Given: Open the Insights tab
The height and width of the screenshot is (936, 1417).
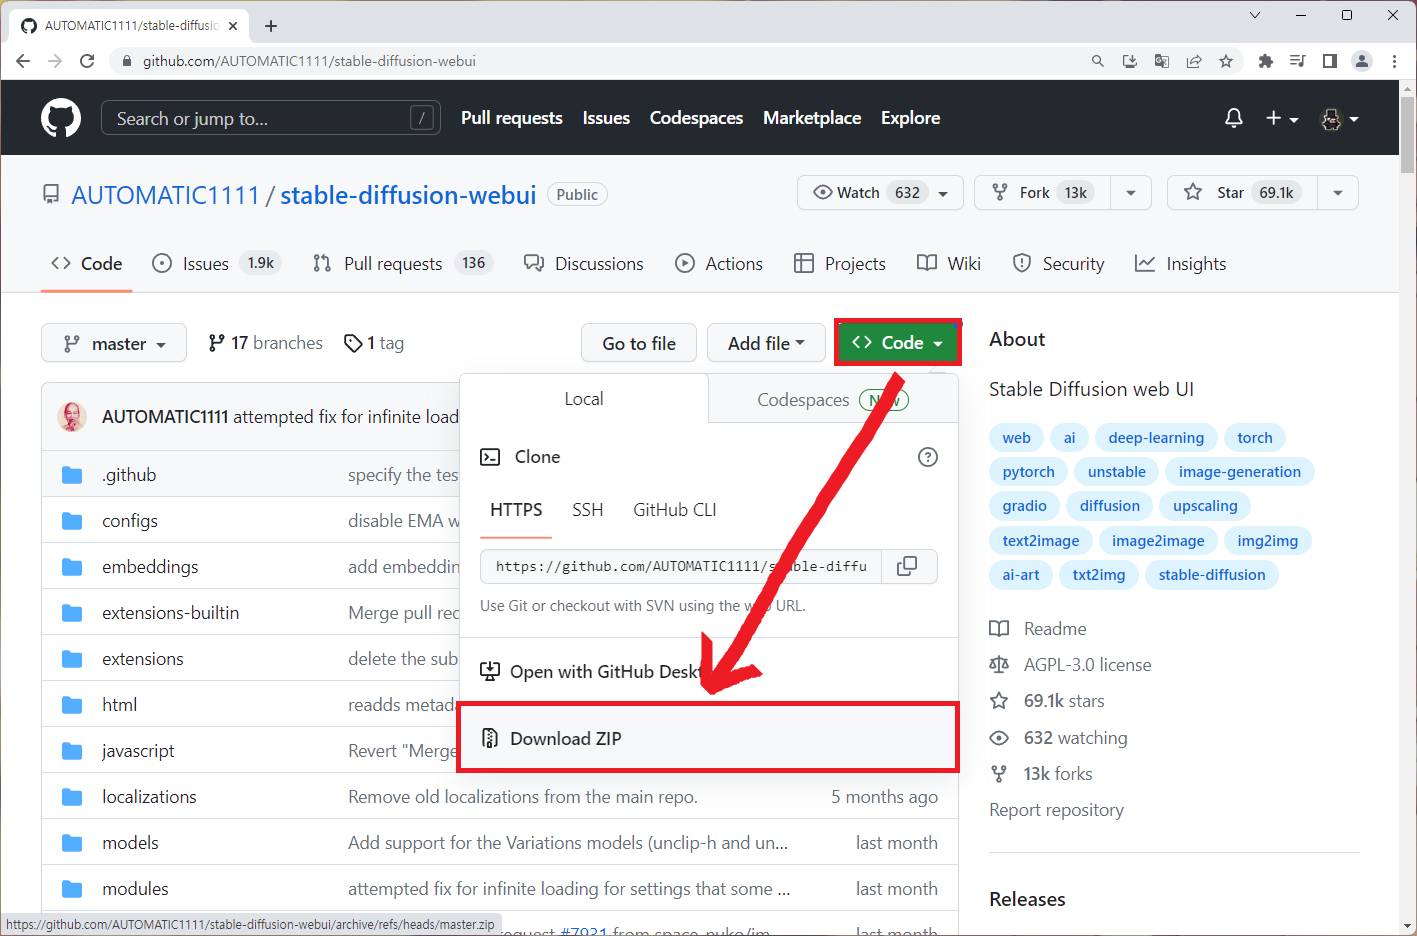Looking at the screenshot, I should (x=1180, y=263).
